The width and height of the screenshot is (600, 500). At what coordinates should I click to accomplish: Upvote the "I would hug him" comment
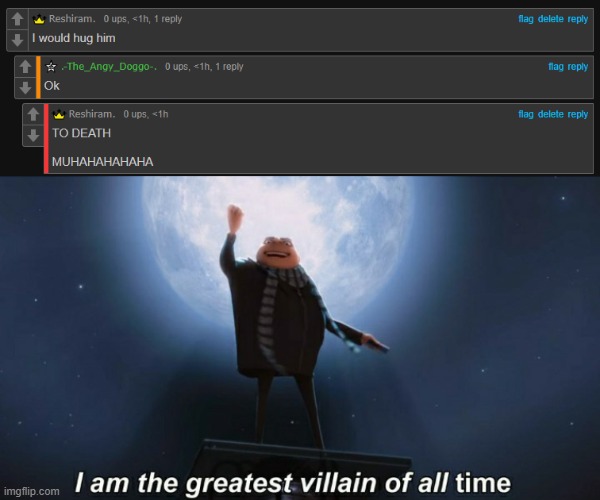[17, 19]
